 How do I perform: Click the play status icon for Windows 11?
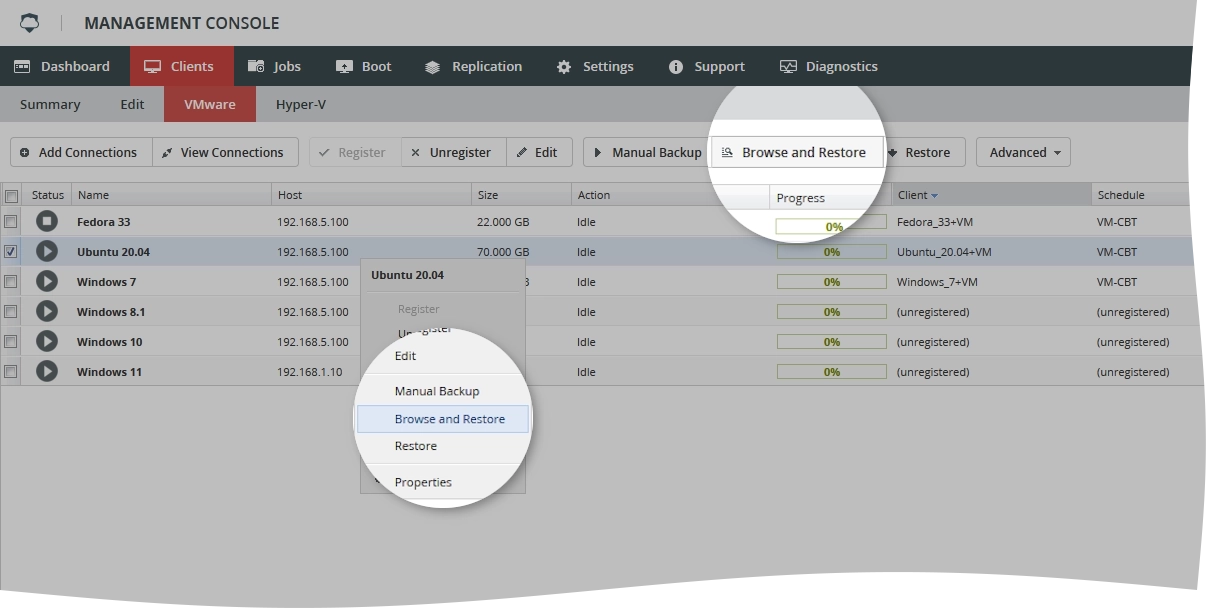coord(47,372)
